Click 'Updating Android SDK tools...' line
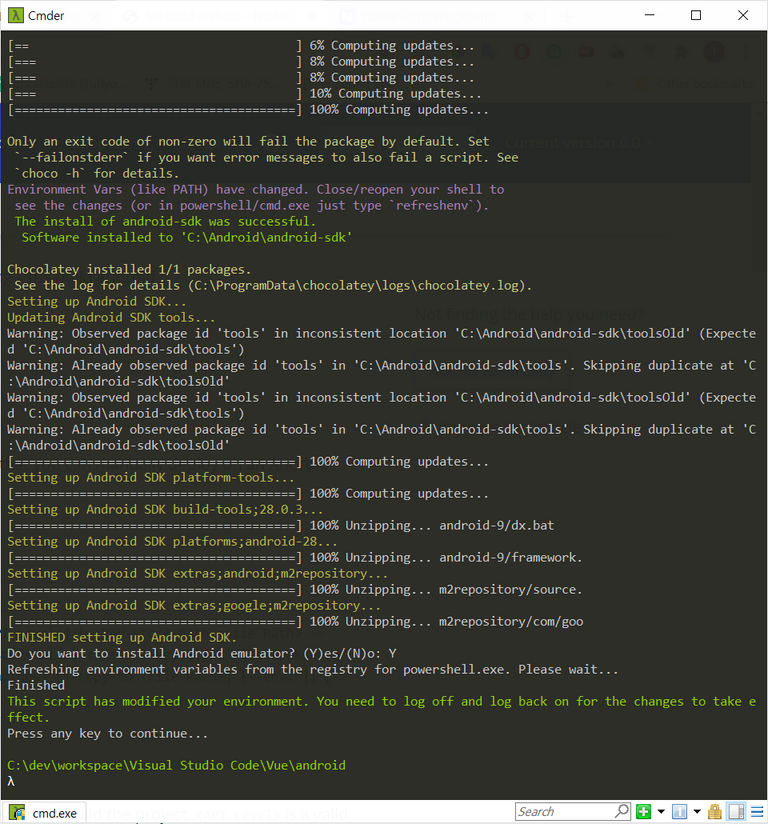 coord(111,317)
